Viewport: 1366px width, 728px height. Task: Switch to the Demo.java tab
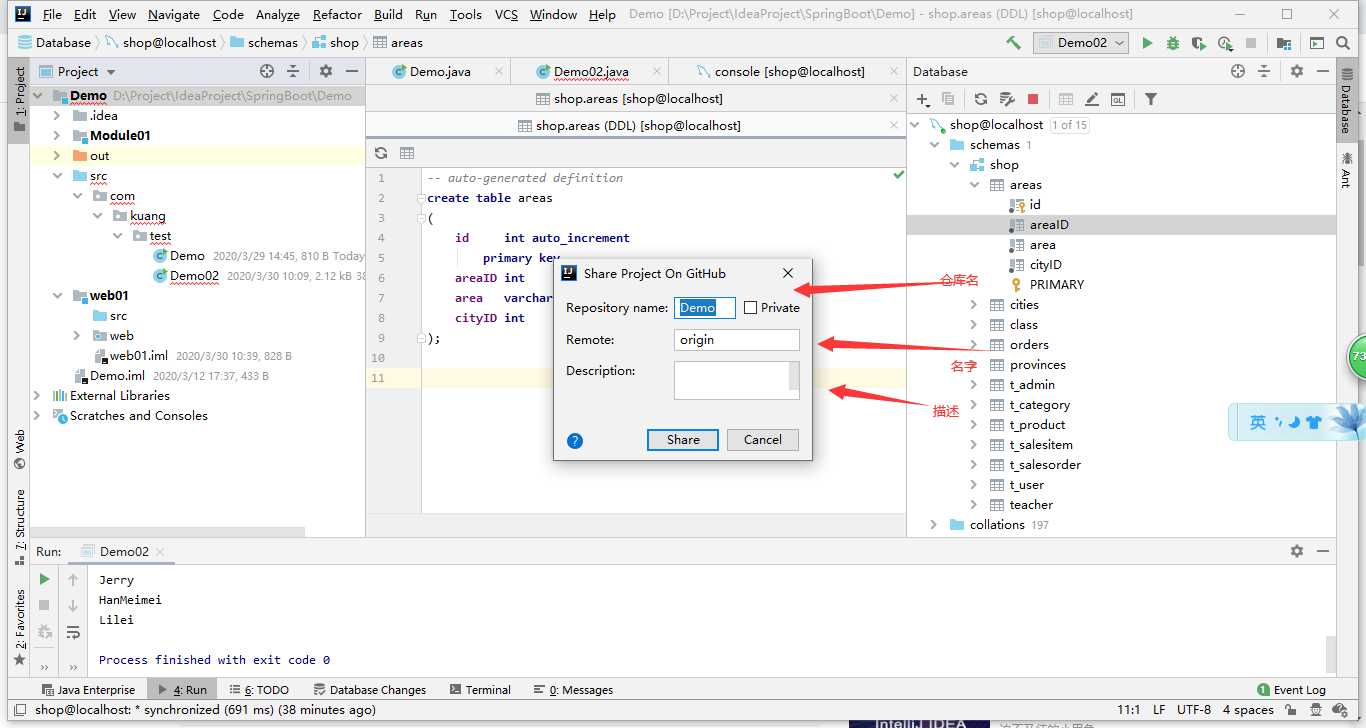point(438,71)
